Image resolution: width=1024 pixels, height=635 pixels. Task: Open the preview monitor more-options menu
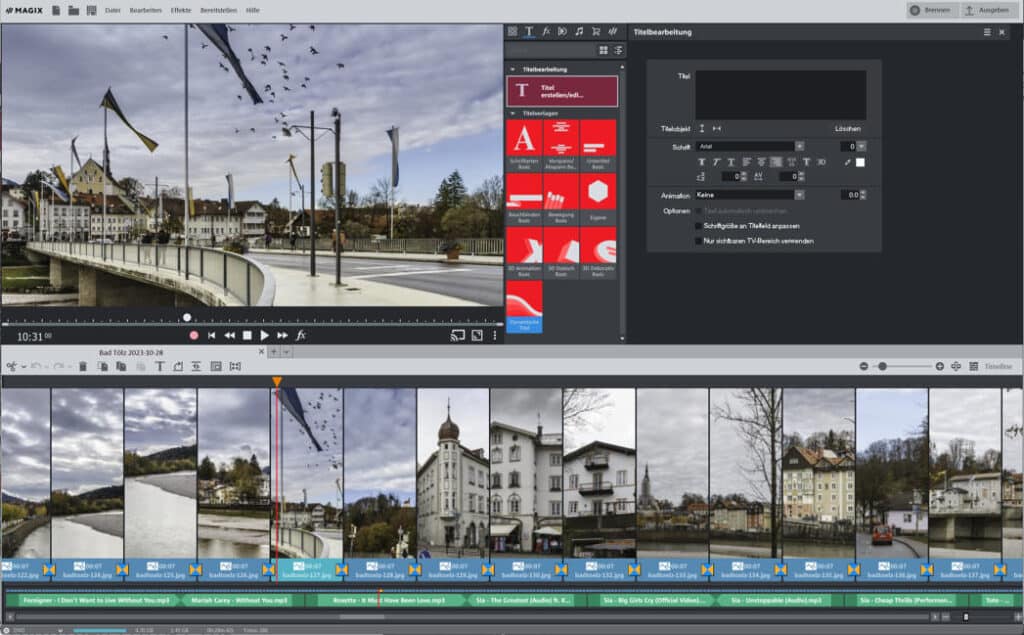pyautogui.click(x=494, y=335)
